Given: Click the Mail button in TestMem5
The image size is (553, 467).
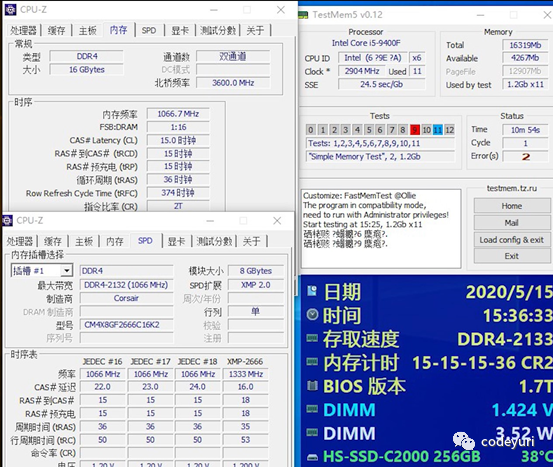Looking at the screenshot, I should click(x=511, y=223).
